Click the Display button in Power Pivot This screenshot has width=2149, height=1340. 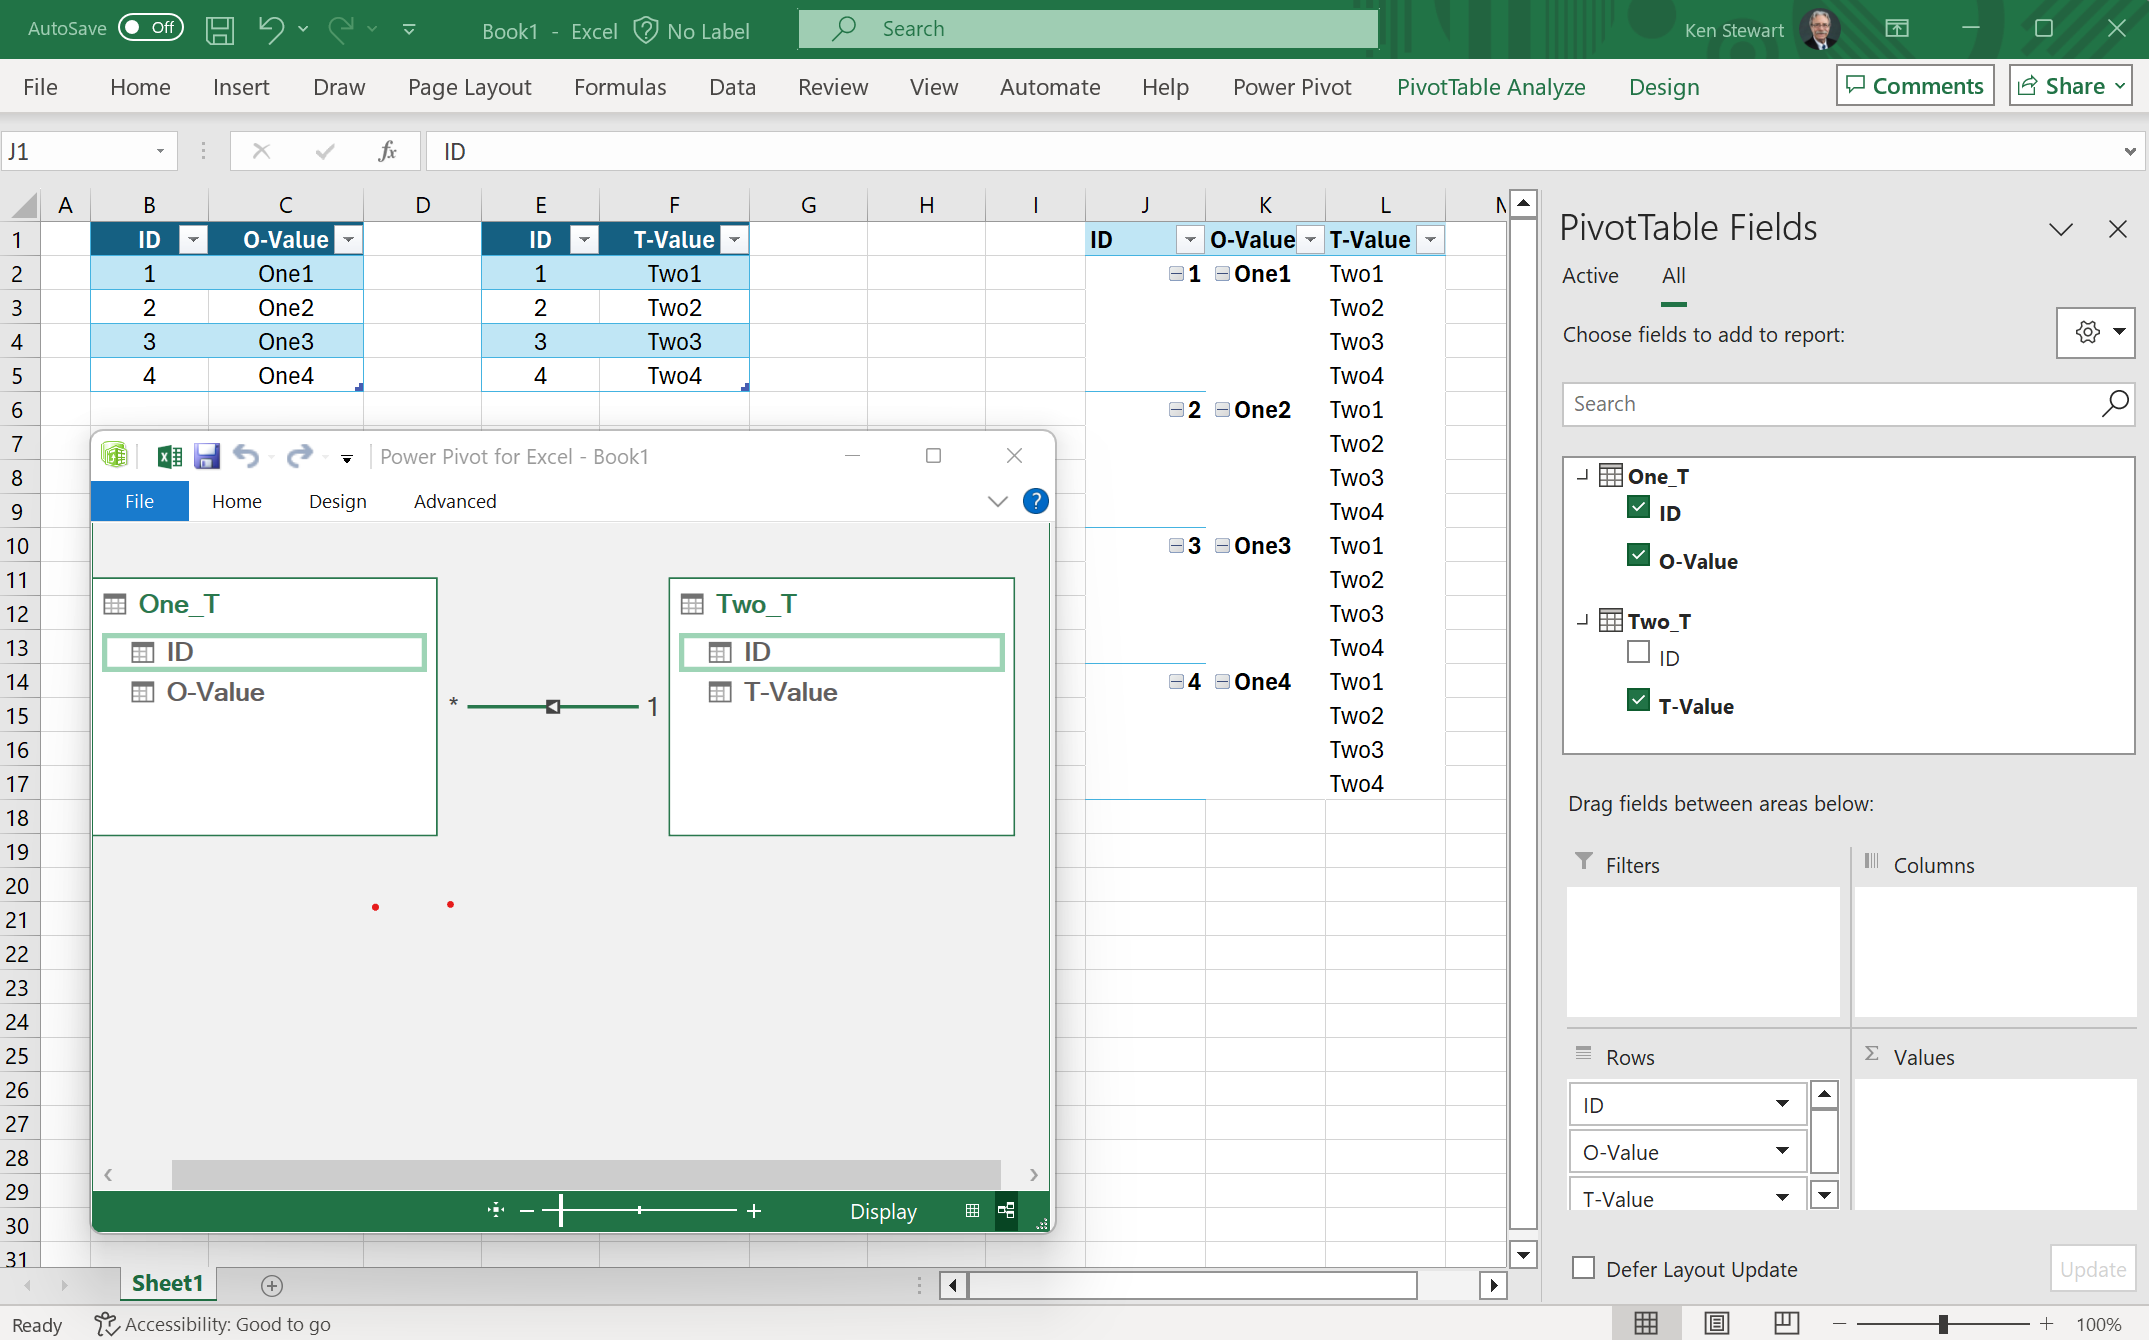pyautogui.click(x=882, y=1211)
